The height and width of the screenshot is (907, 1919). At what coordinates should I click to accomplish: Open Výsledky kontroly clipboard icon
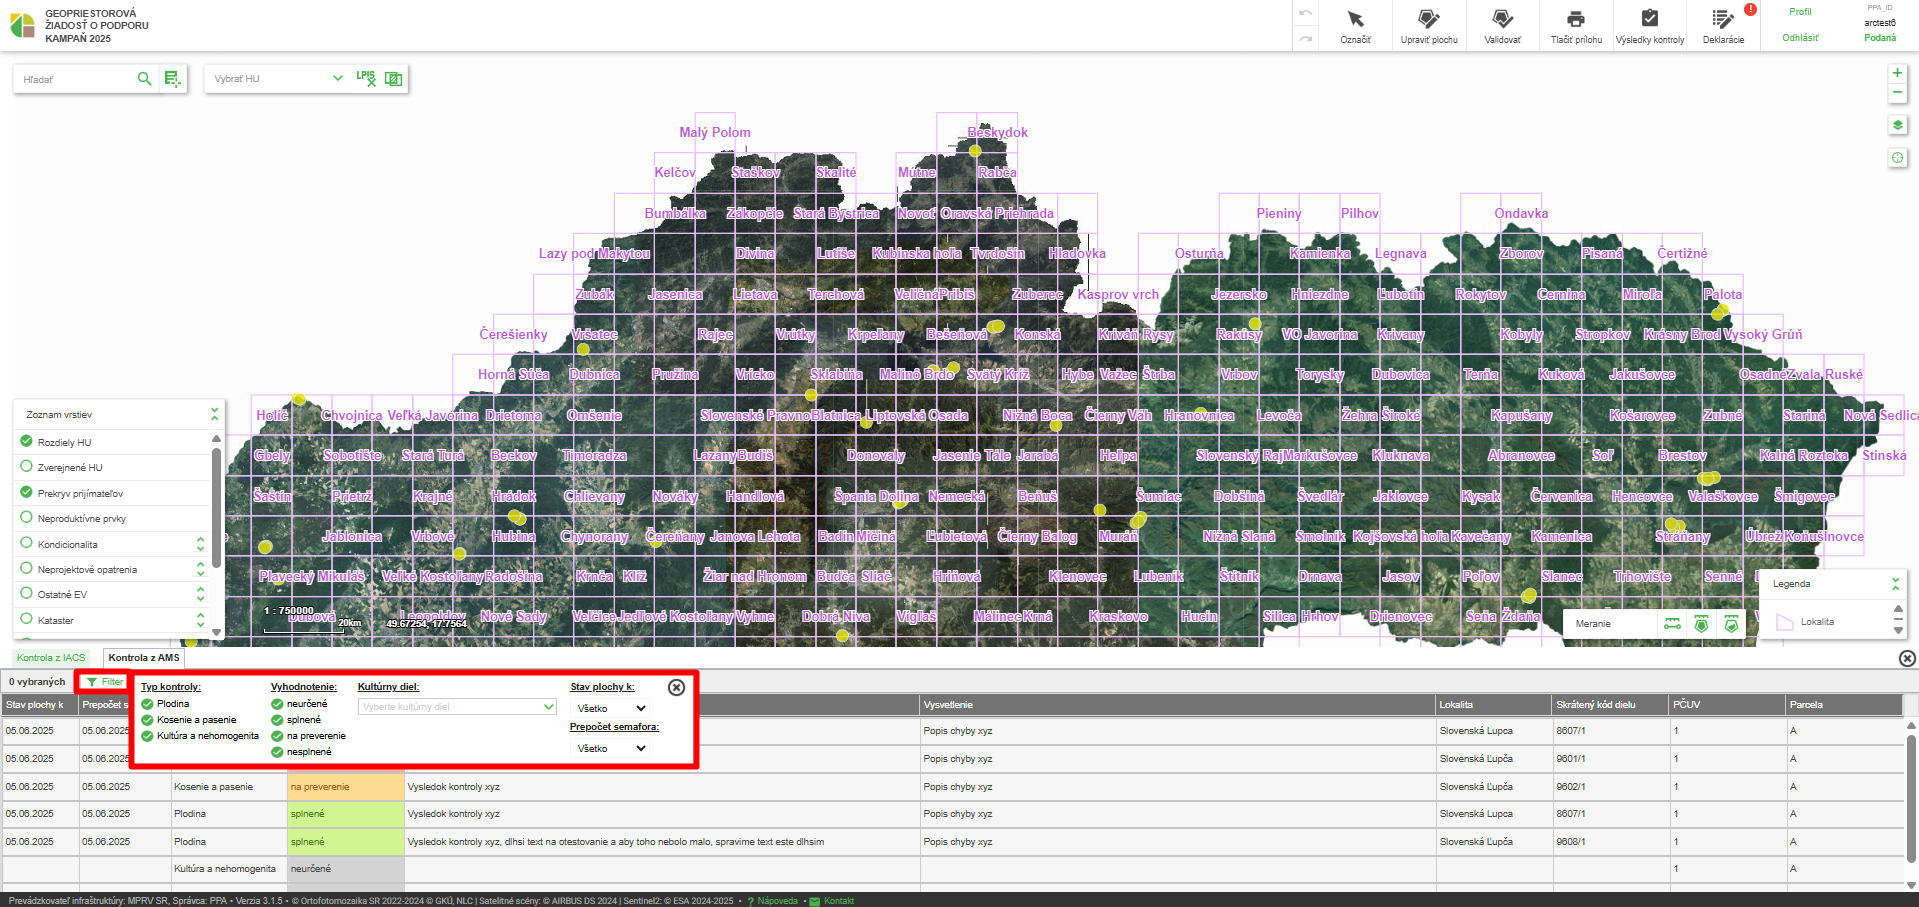click(x=1649, y=20)
